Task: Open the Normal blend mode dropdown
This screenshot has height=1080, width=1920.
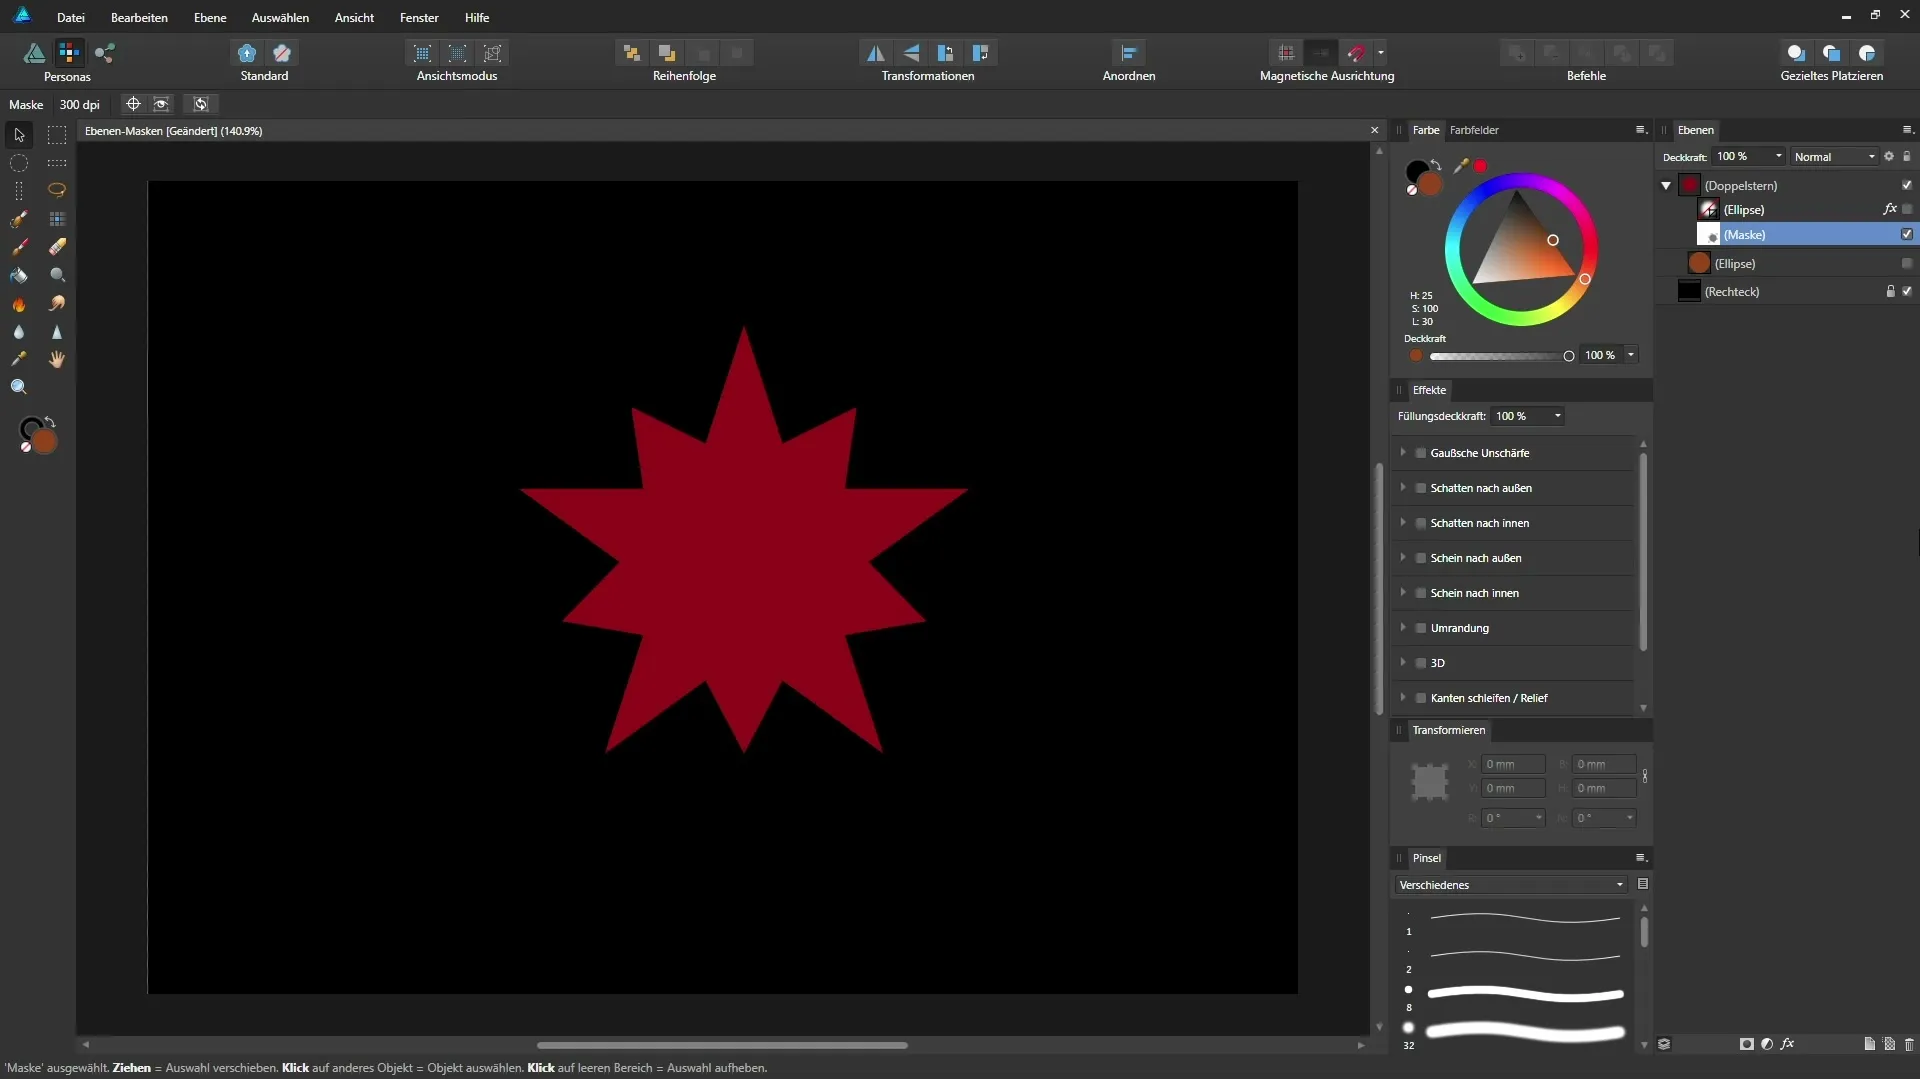Action: [1835, 157]
